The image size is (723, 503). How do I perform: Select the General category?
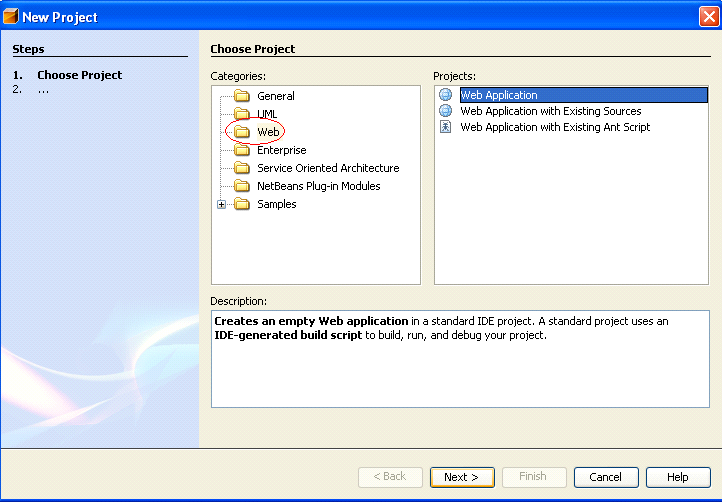click(276, 96)
